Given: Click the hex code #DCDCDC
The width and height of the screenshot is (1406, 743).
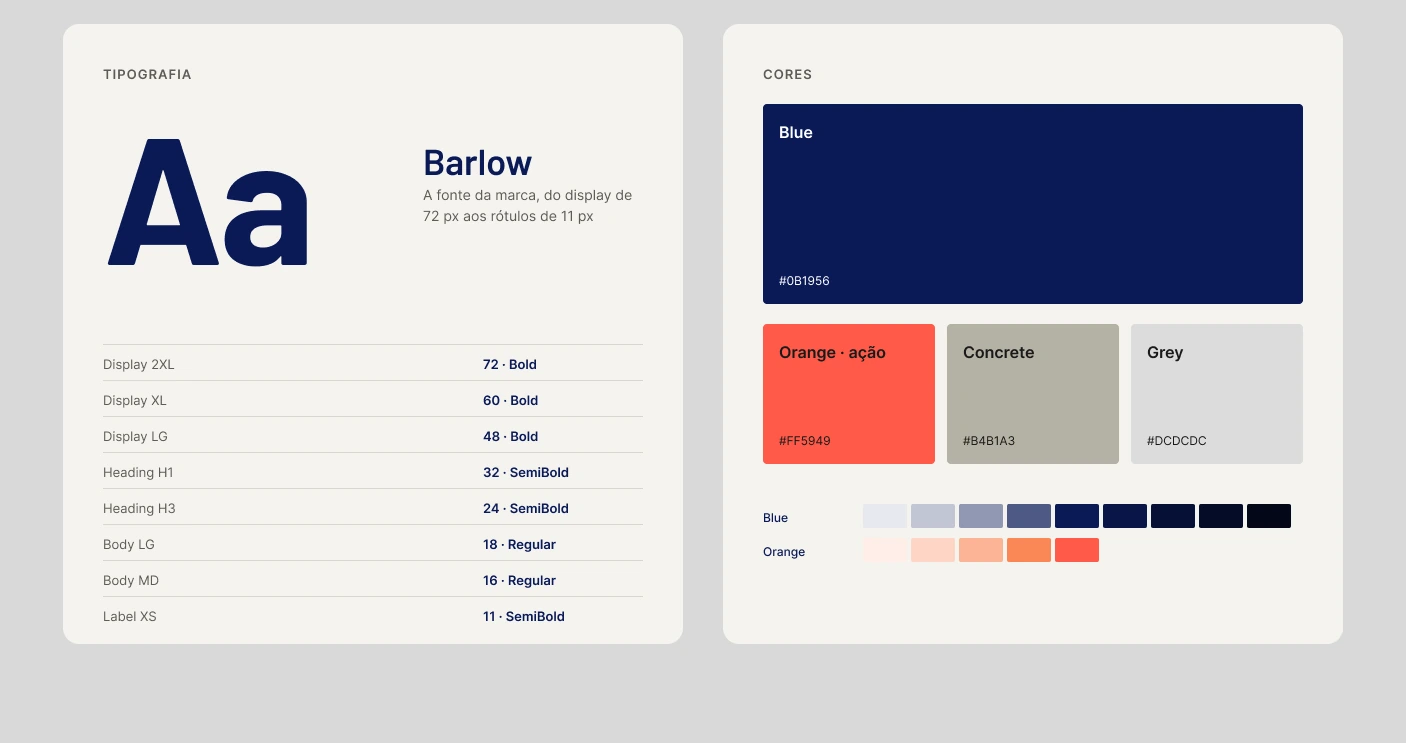Looking at the screenshot, I should click(x=1177, y=441).
